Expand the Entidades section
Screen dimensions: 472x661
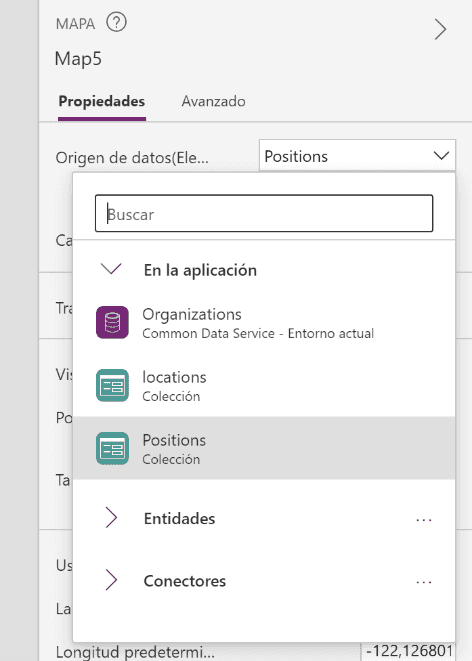point(111,518)
